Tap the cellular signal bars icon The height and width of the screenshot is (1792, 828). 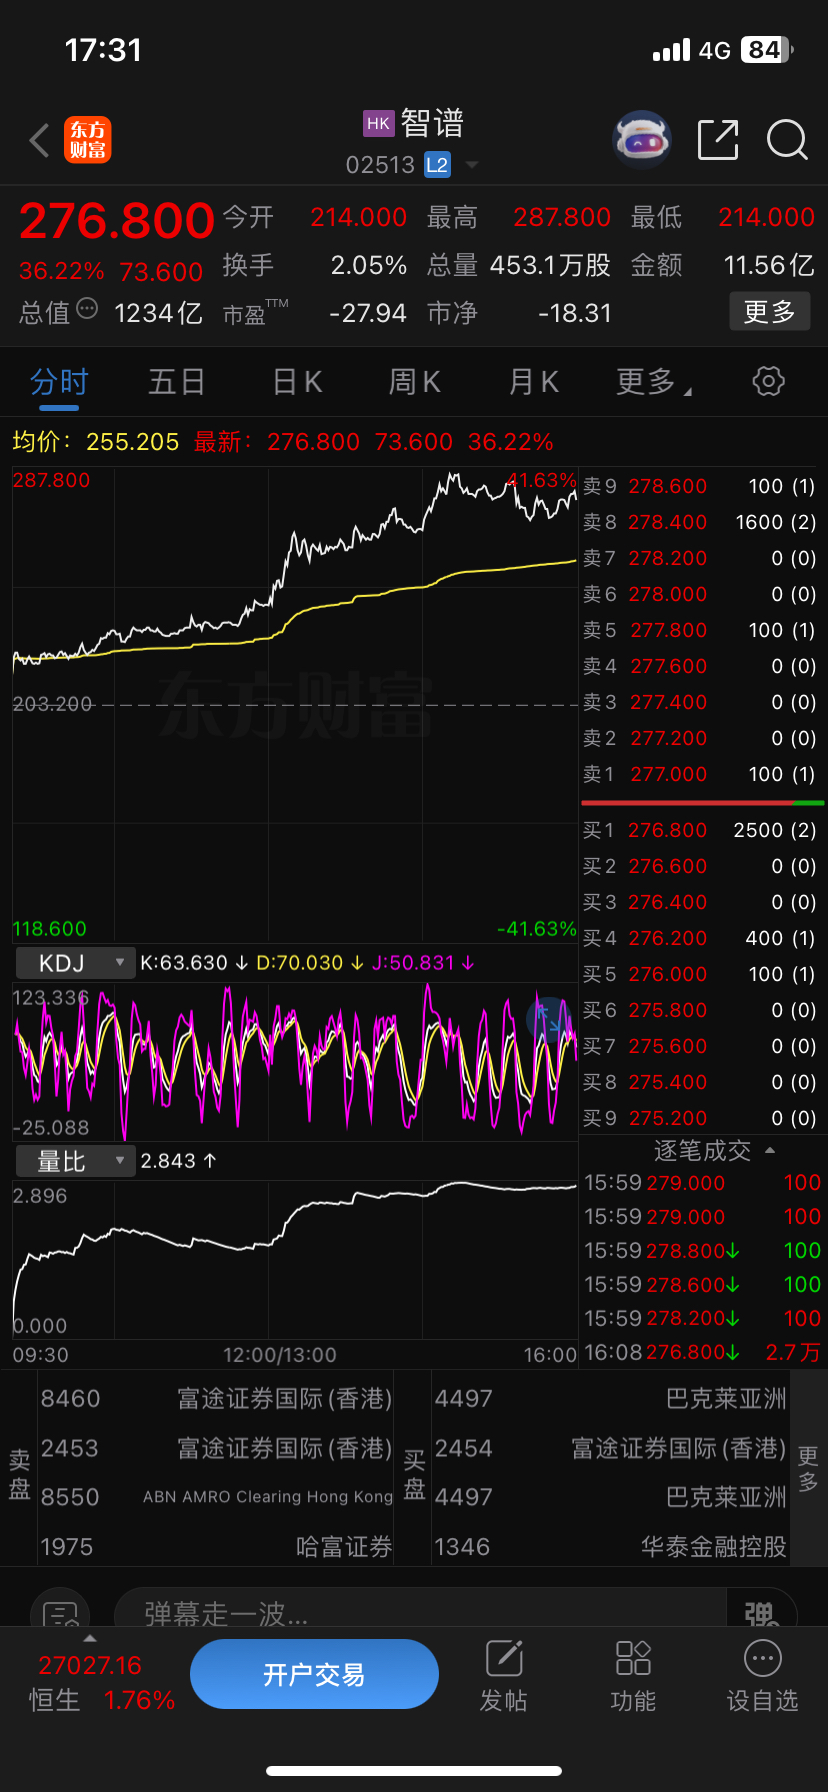[x=671, y=50]
